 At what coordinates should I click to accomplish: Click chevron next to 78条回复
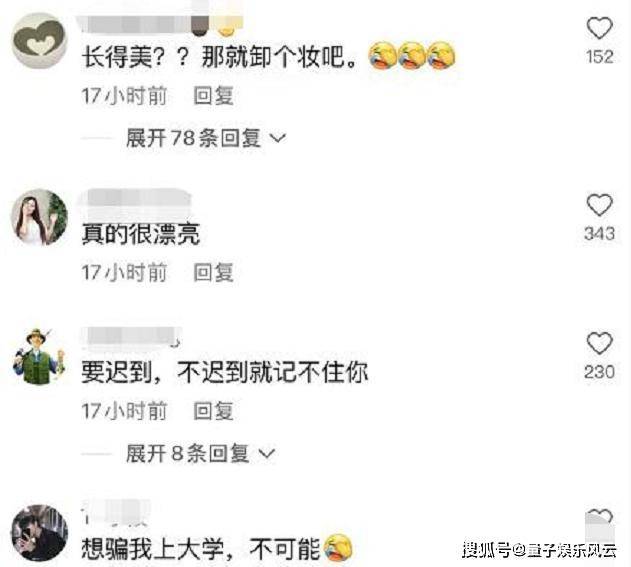278,138
